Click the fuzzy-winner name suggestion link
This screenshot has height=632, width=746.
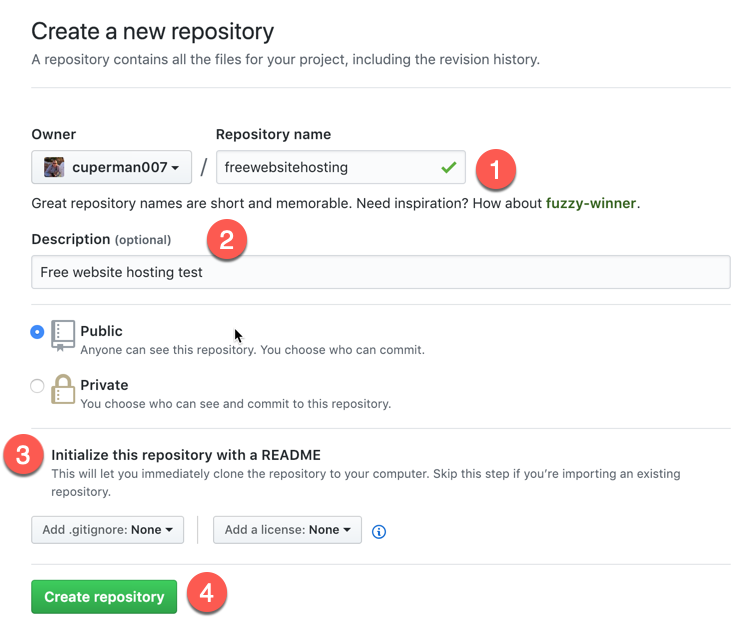click(x=590, y=204)
